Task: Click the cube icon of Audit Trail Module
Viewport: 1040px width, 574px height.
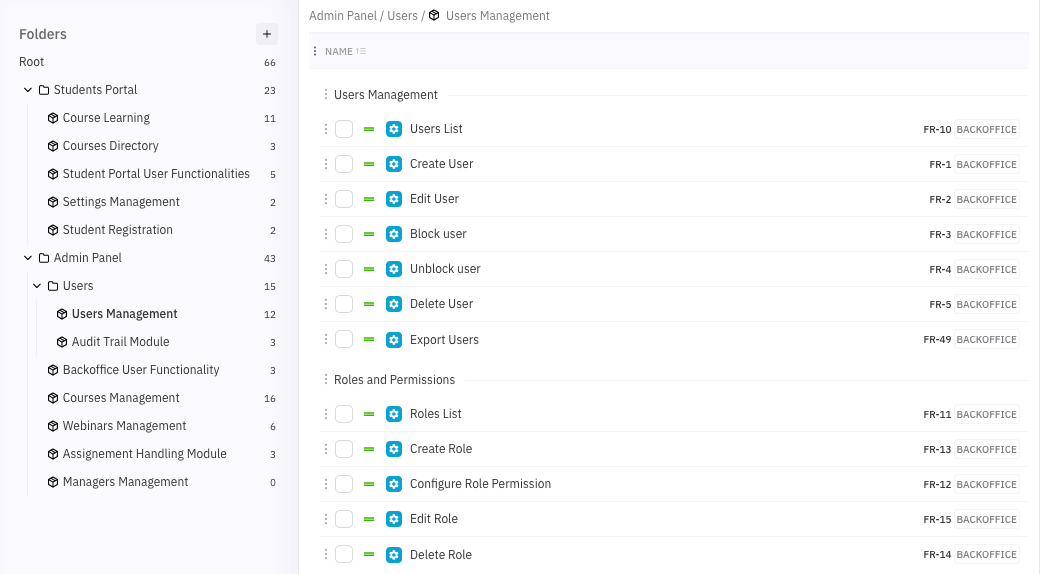Action: pos(62,342)
